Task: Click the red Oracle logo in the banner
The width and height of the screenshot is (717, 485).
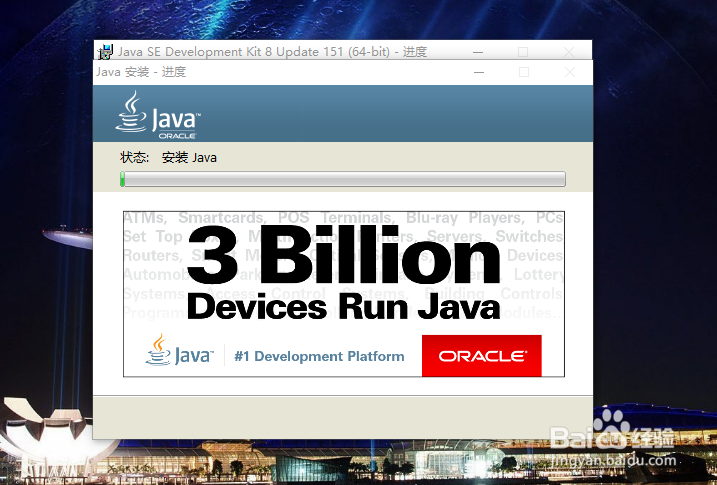Action: 482,356
